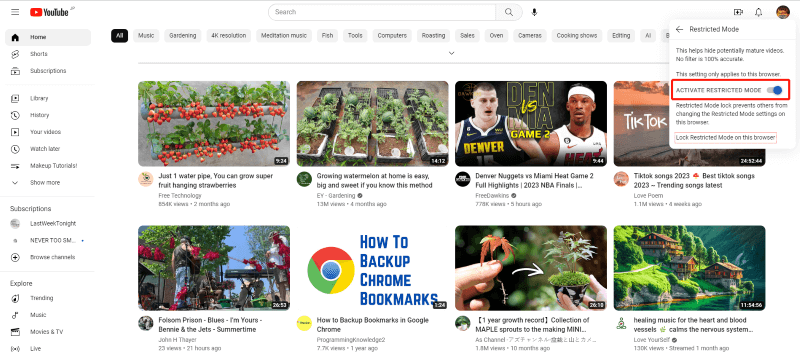Viewport: 800px width, 360px height.
Task: Open Library in the sidebar
Action: [x=48, y=98]
